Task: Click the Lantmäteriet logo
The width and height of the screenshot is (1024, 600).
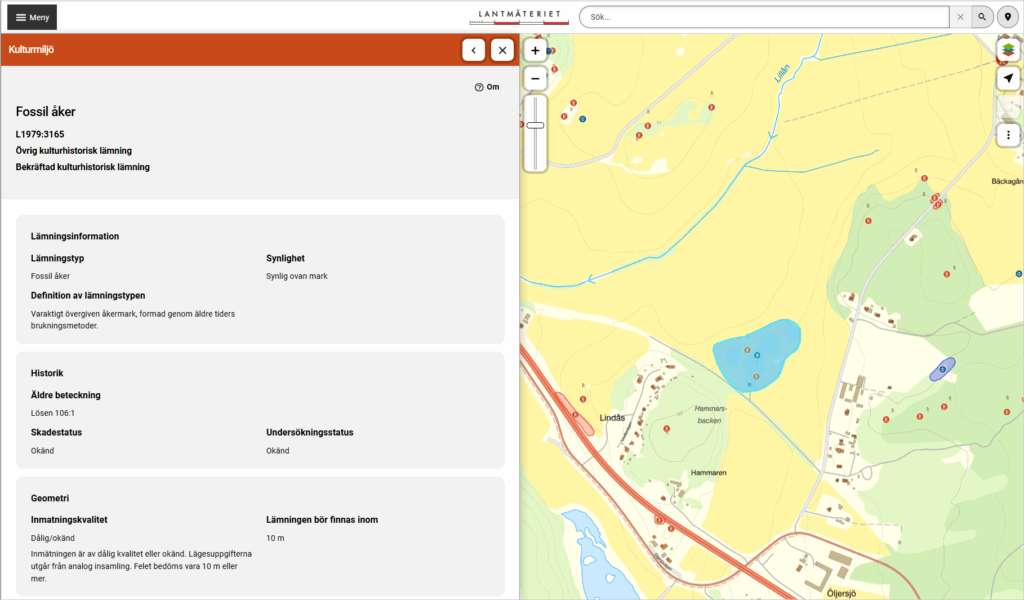Action: click(518, 16)
